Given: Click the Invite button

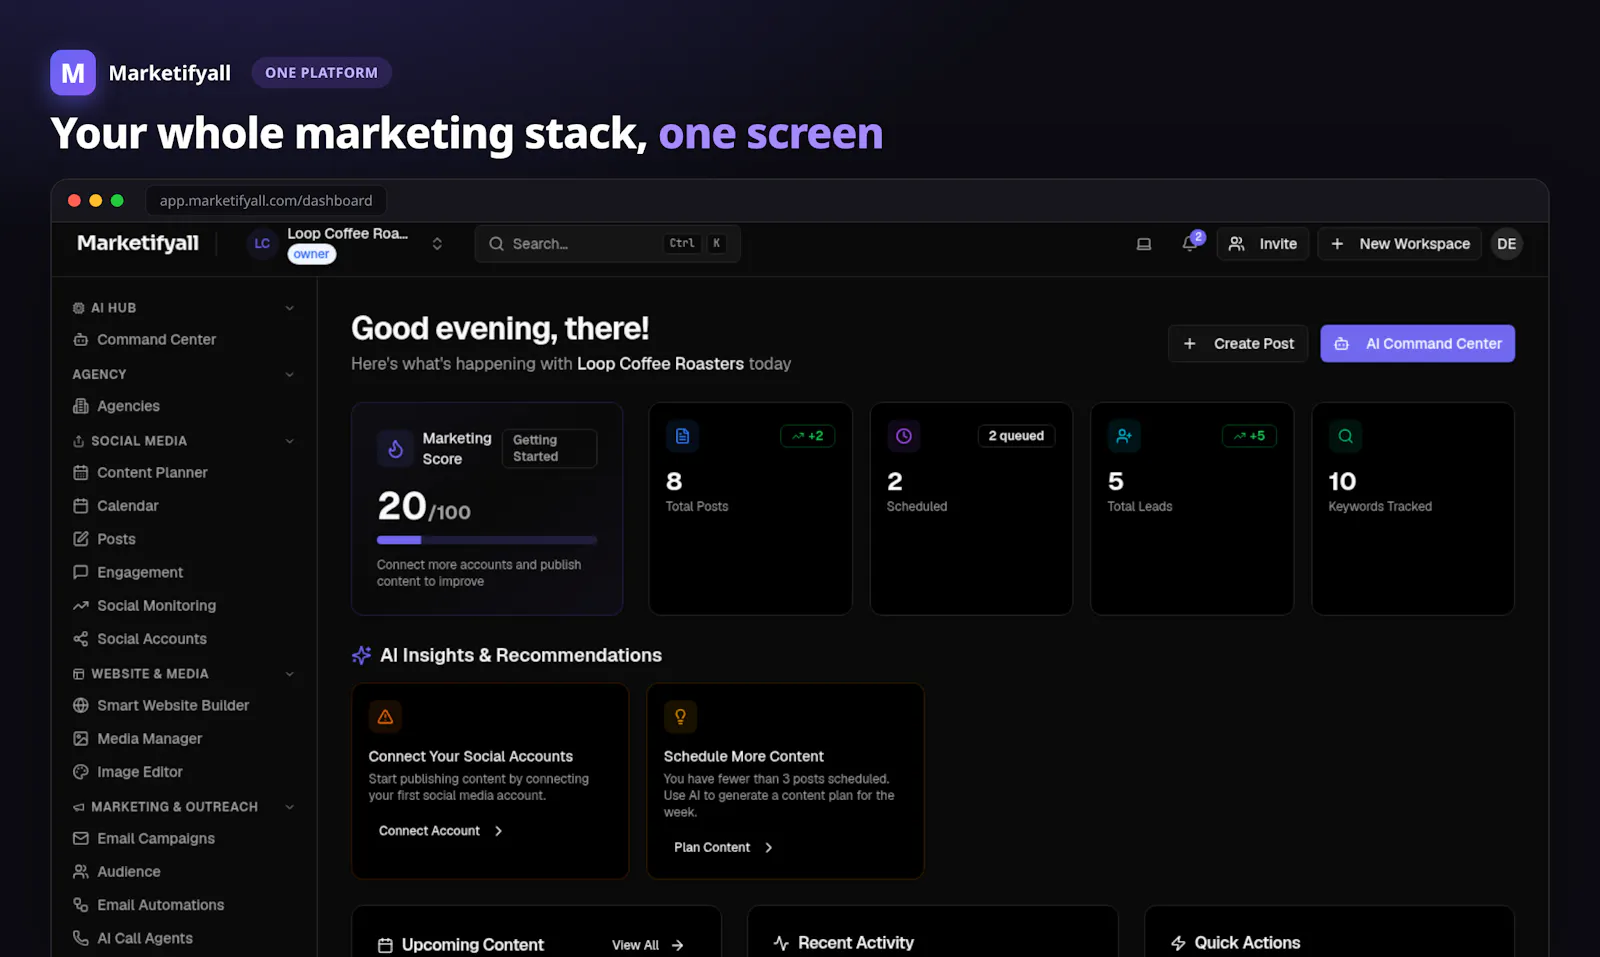Looking at the screenshot, I should tap(1262, 244).
